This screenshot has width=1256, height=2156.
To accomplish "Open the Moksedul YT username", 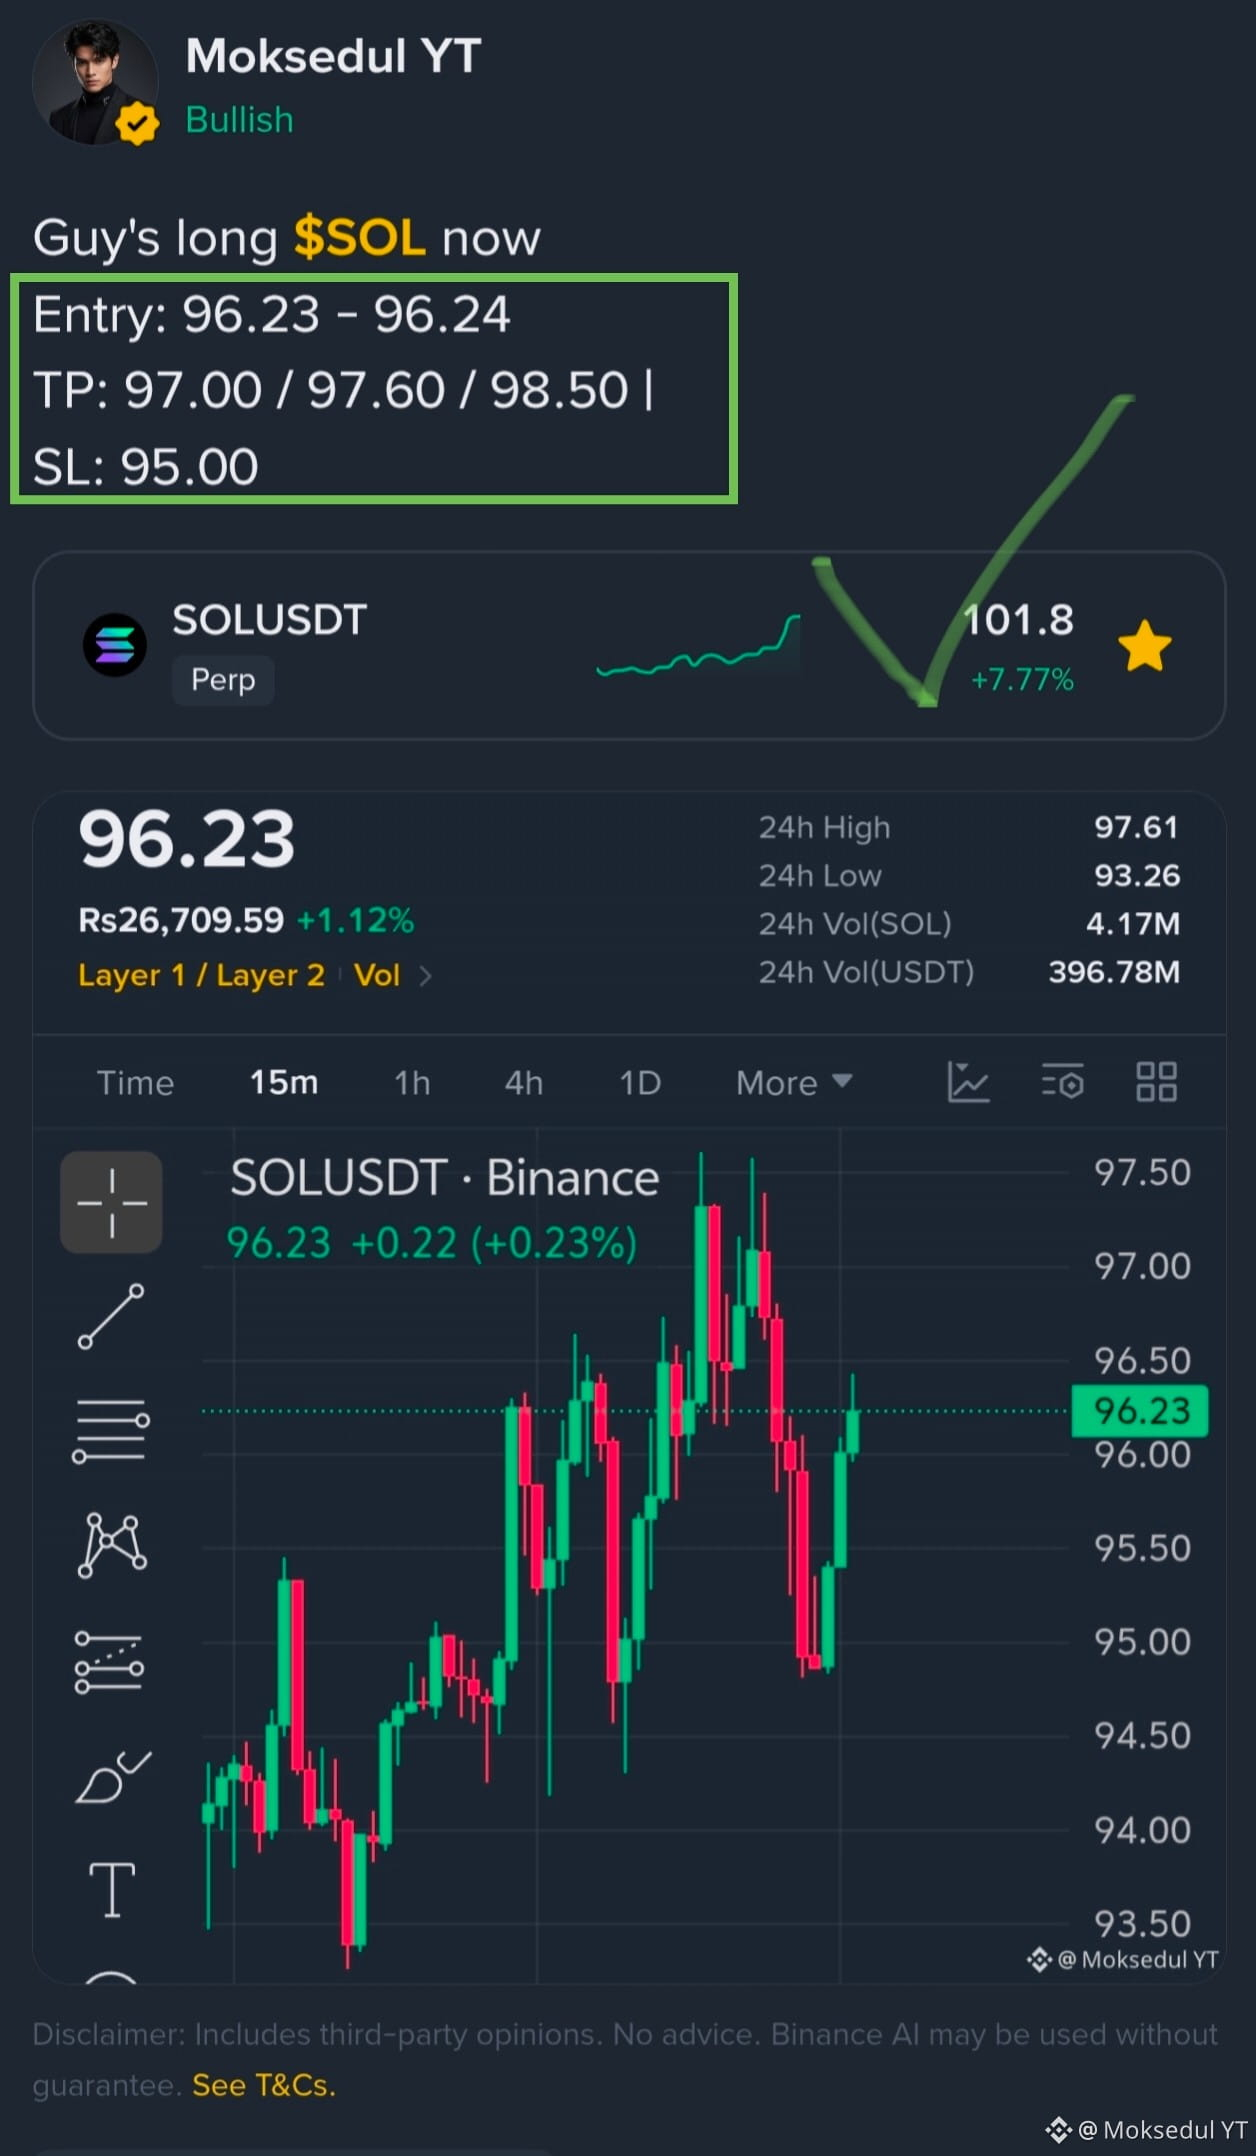I will pyautogui.click(x=333, y=56).
